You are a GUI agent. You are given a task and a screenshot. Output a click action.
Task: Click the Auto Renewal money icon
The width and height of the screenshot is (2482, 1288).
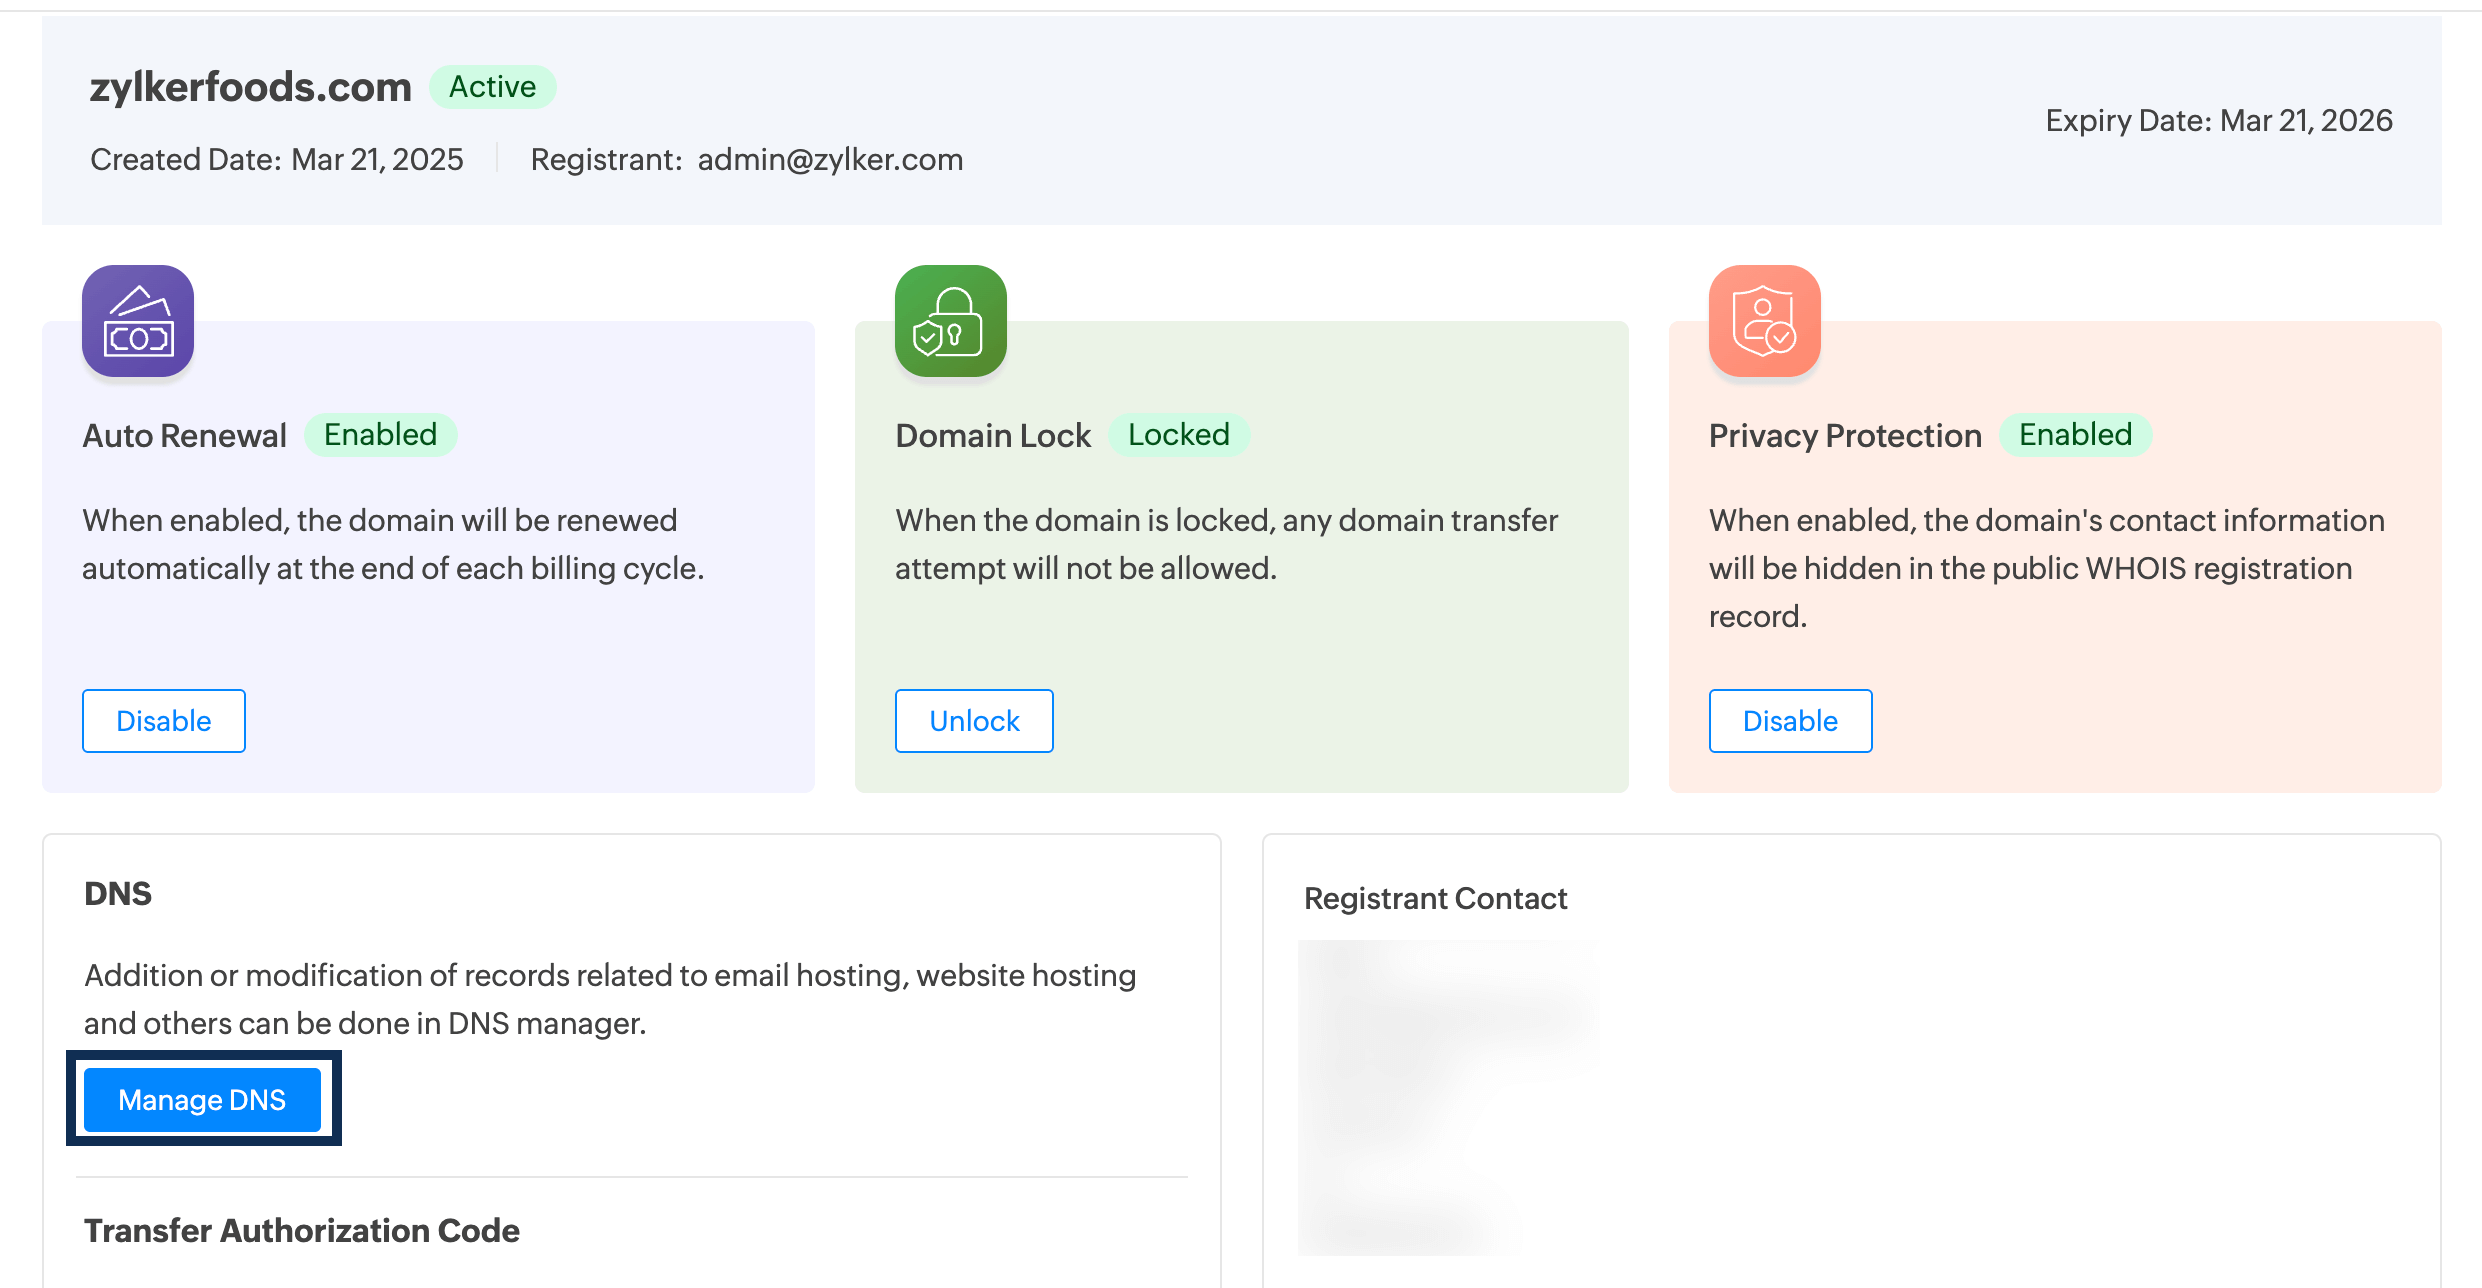tap(137, 321)
